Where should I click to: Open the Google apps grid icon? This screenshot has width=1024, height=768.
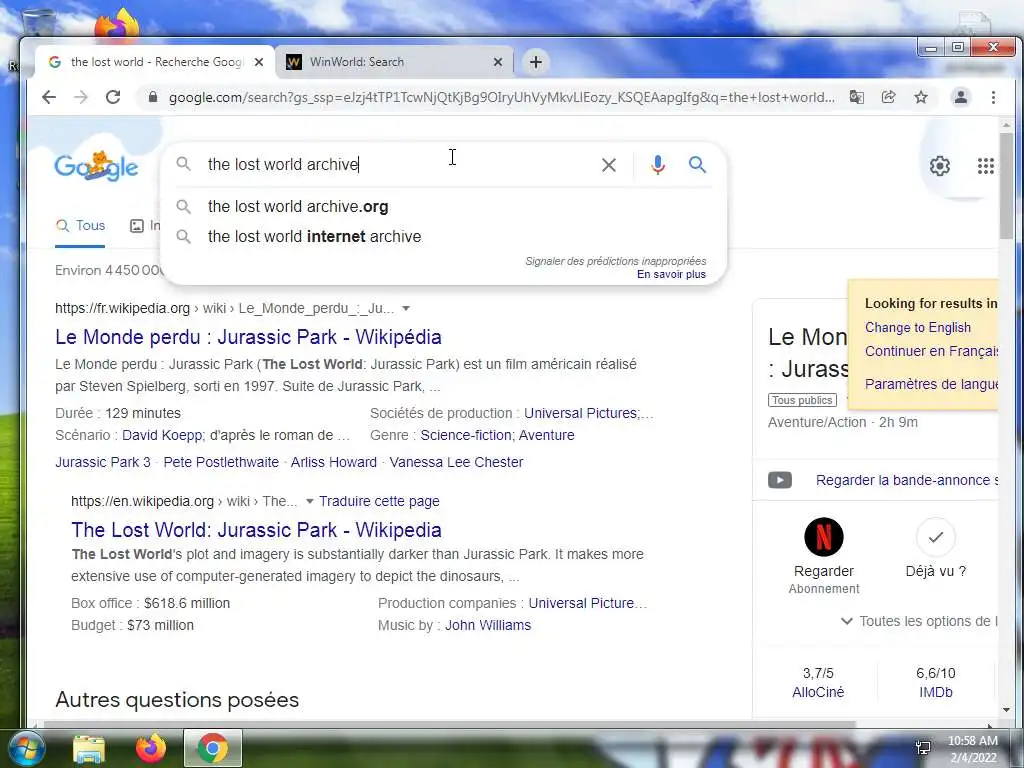coord(985,166)
